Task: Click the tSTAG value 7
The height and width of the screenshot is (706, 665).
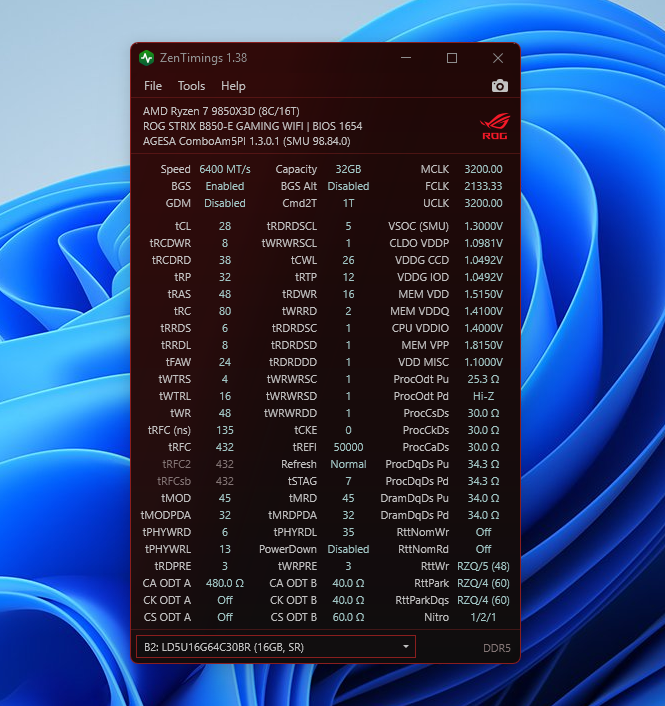Action: point(348,481)
